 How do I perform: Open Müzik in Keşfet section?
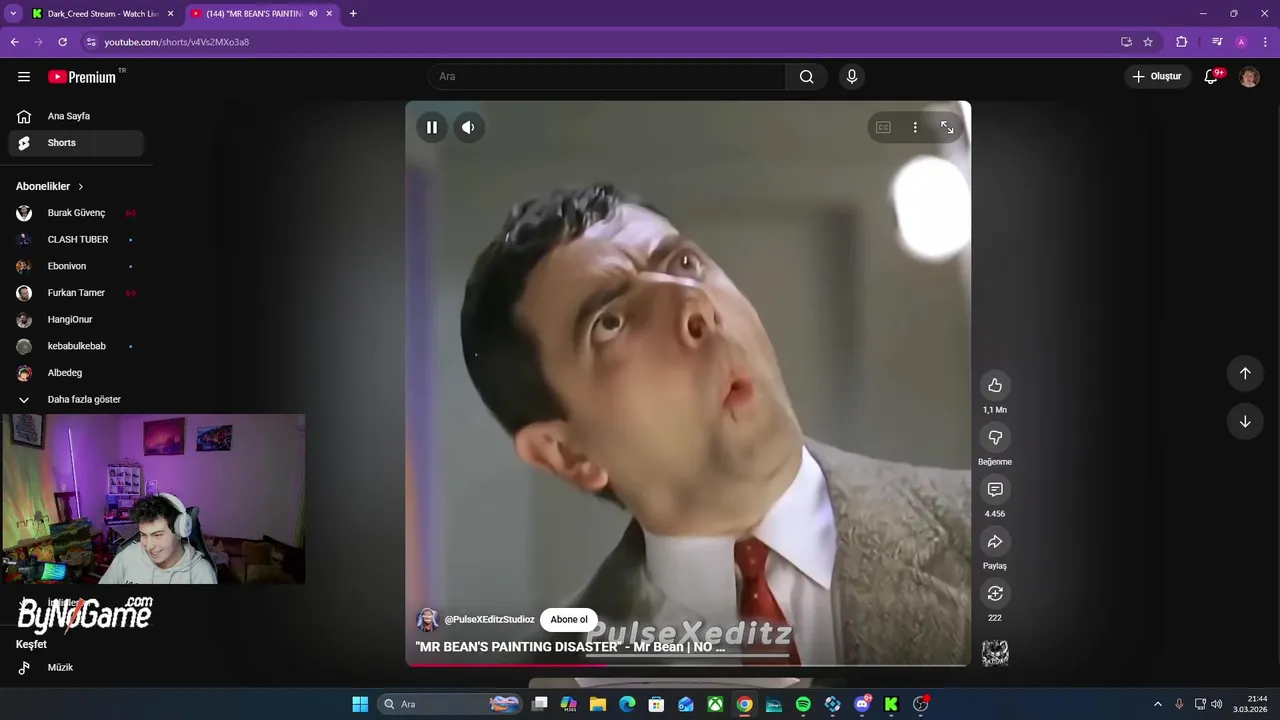click(76, 667)
